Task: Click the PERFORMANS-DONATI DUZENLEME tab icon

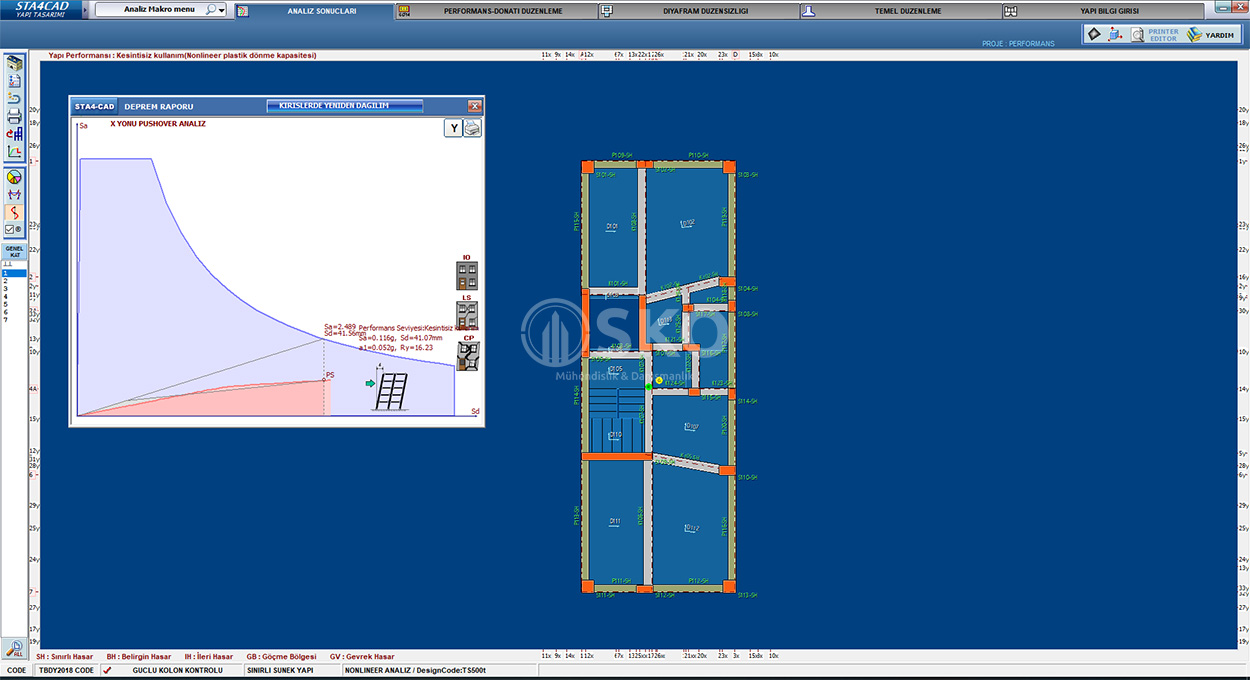Action: 404,11
